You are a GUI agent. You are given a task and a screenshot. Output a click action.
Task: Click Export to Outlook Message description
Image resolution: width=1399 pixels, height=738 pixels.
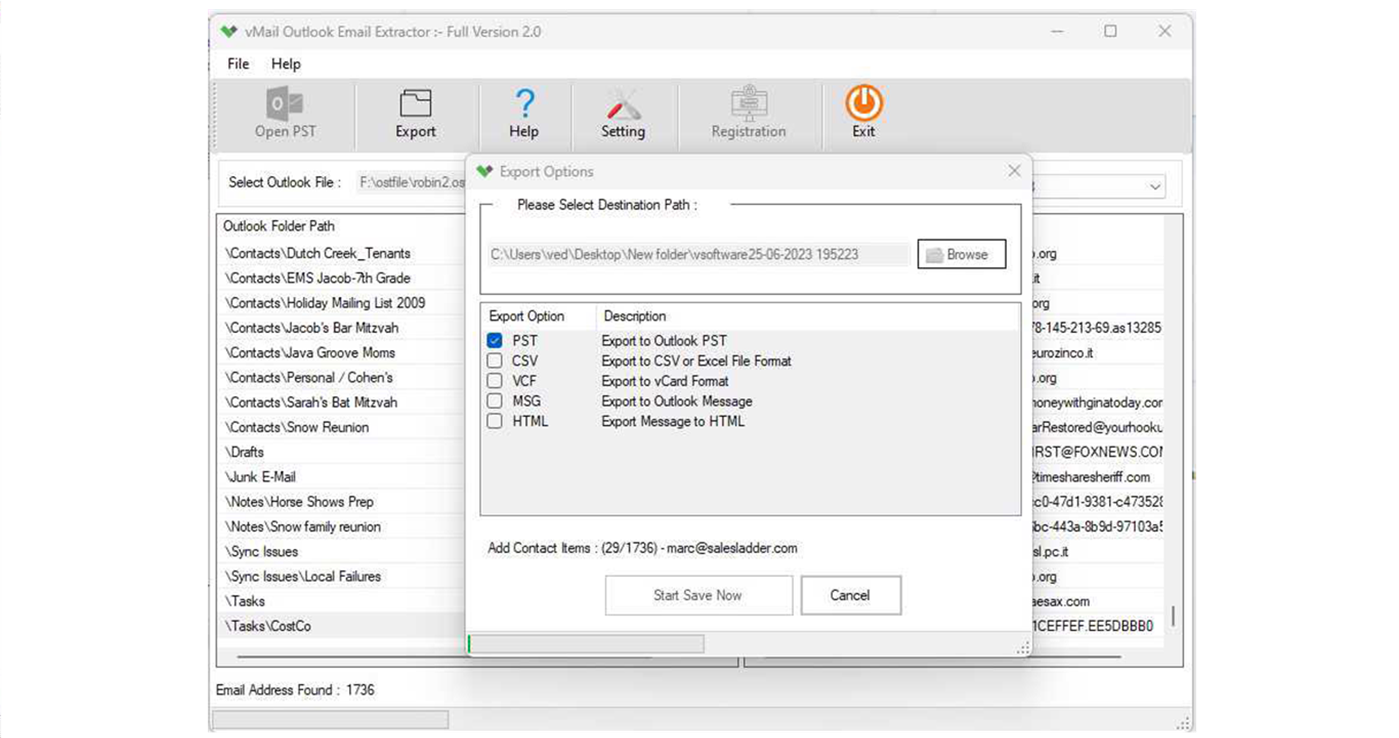coord(677,401)
